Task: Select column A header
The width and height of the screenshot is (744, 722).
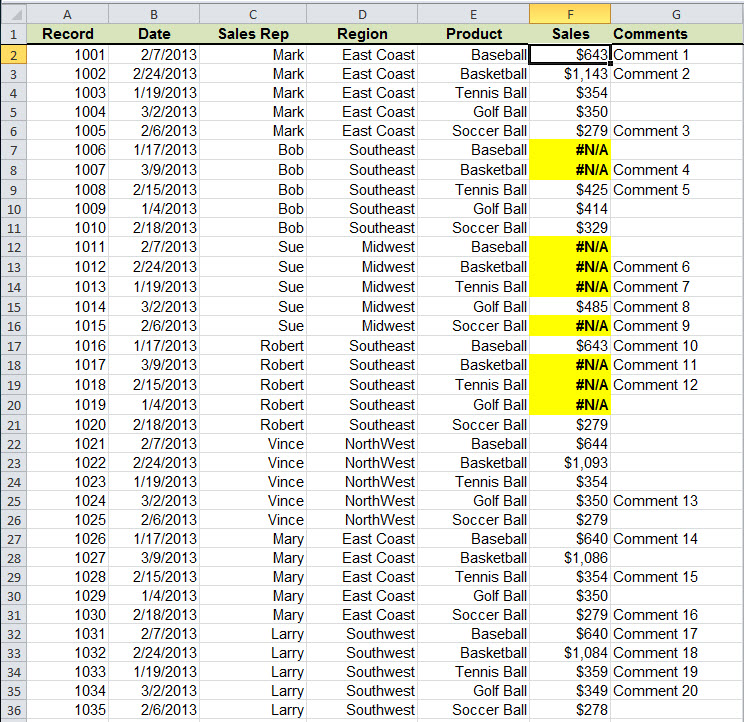Action: (68, 14)
